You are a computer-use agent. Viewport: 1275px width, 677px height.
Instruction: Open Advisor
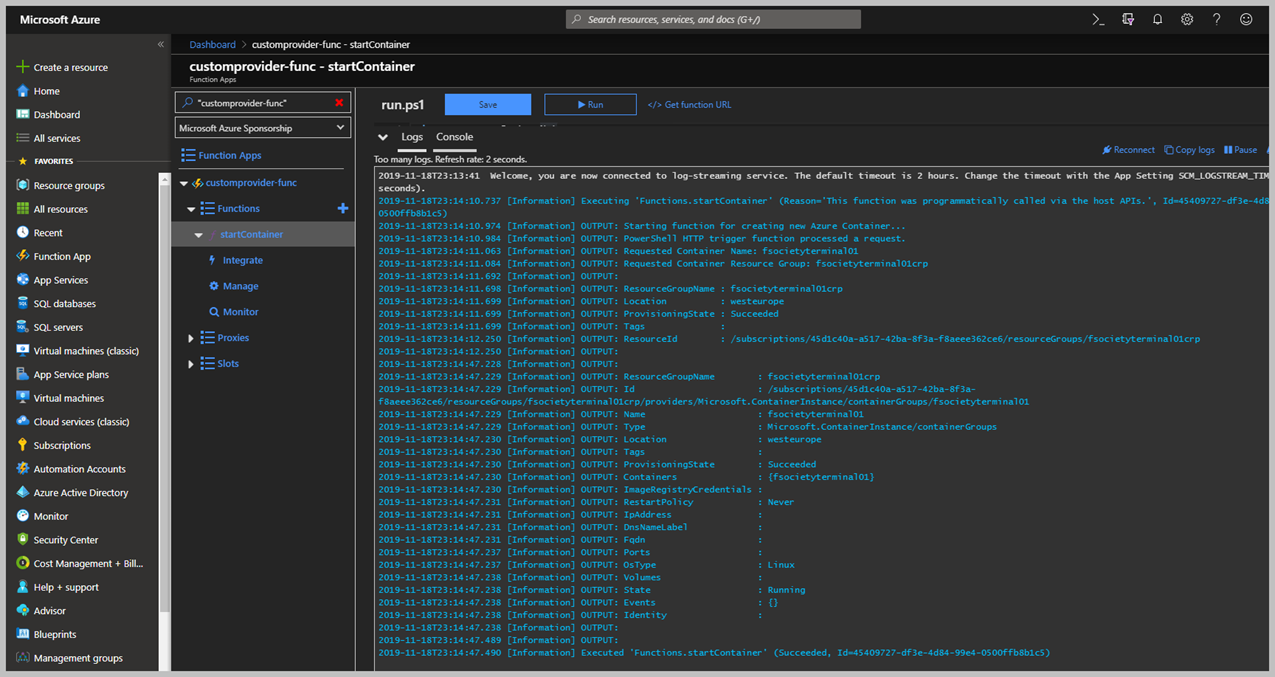(40, 611)
